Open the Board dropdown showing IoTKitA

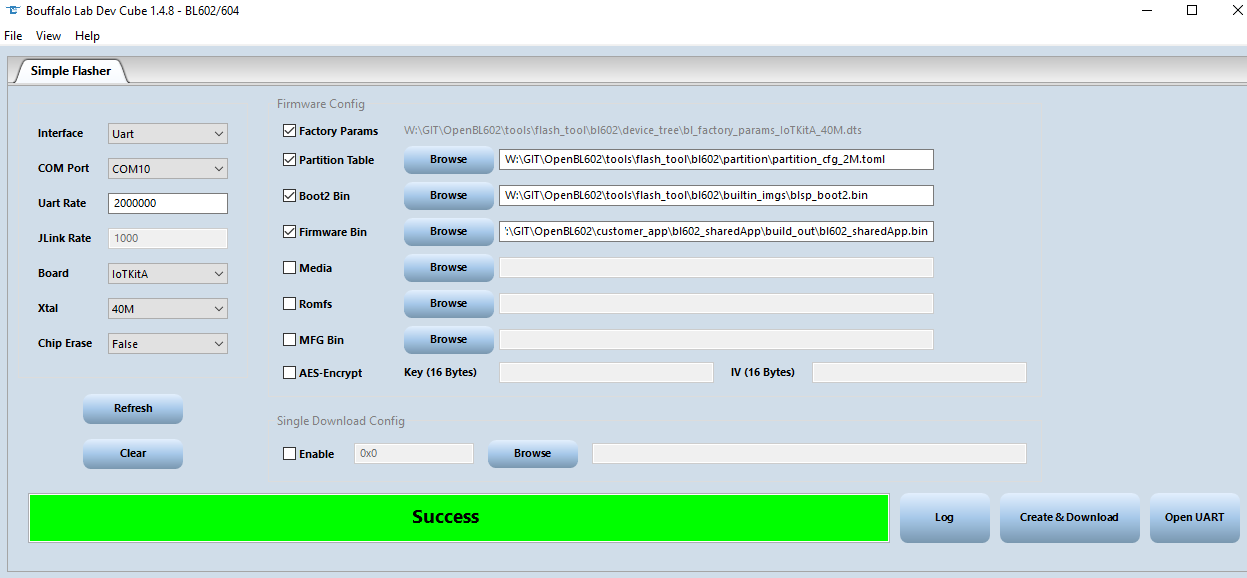pos(168,274)
